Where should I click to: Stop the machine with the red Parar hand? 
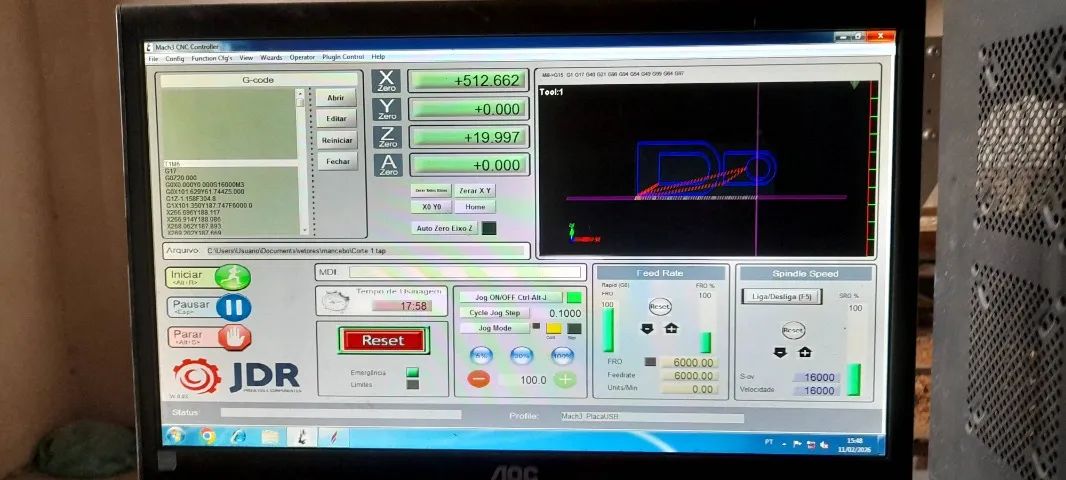coord(234,337)
